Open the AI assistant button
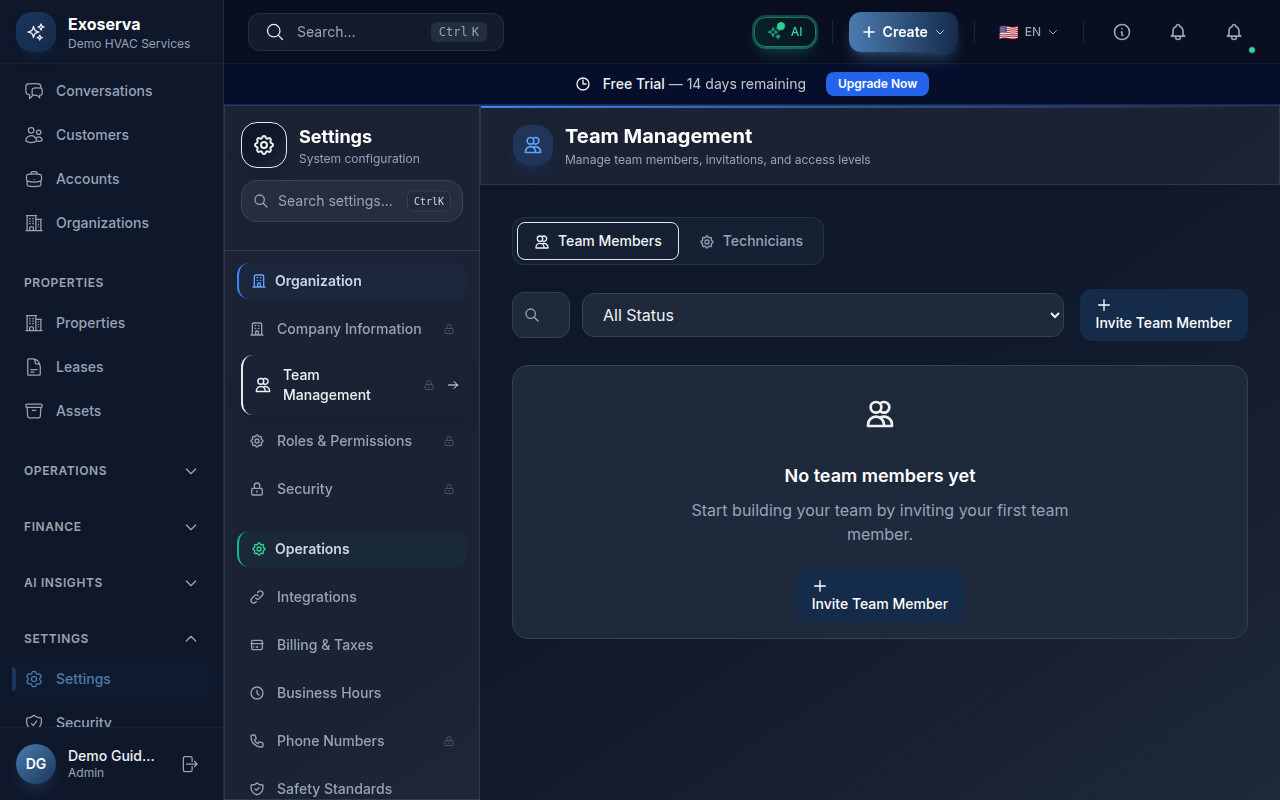The width and height of the screenshot is (1280, 800). click(785, 32)
